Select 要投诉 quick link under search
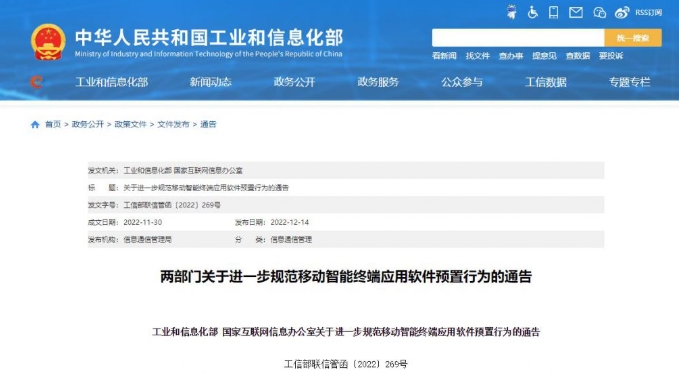 pyautogui.click(x=611, y=56)
